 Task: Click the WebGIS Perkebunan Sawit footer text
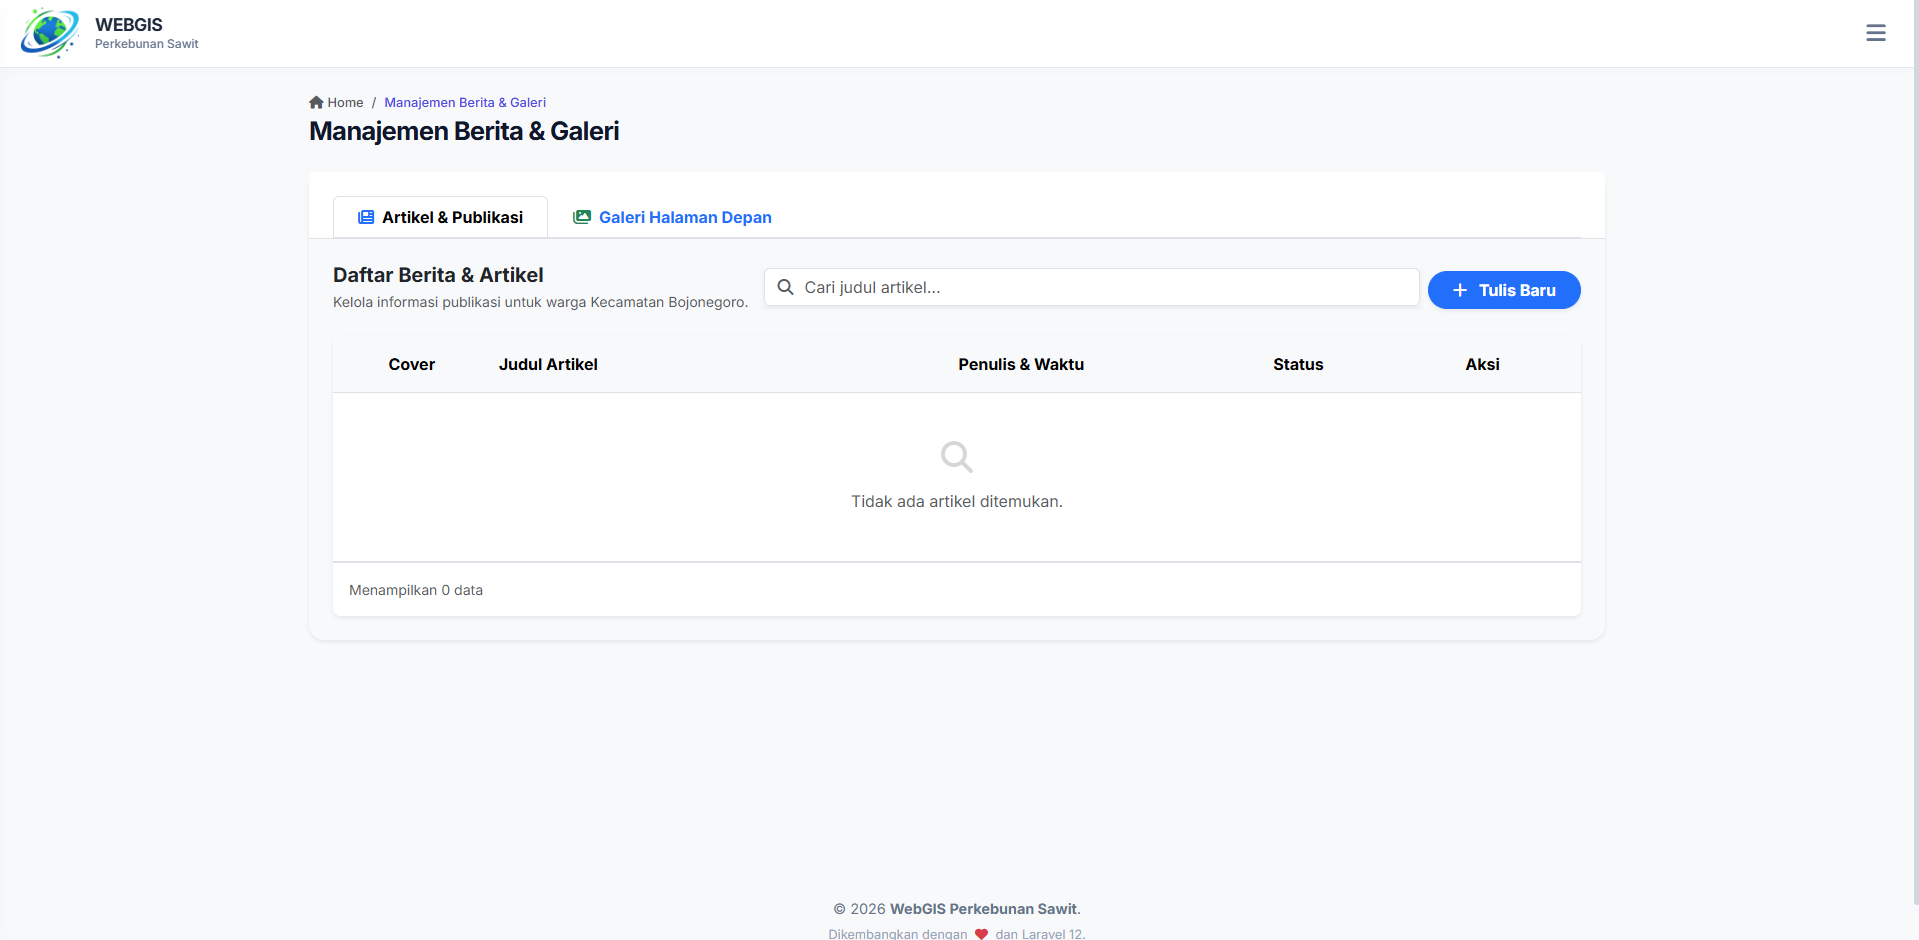point(983,908)
